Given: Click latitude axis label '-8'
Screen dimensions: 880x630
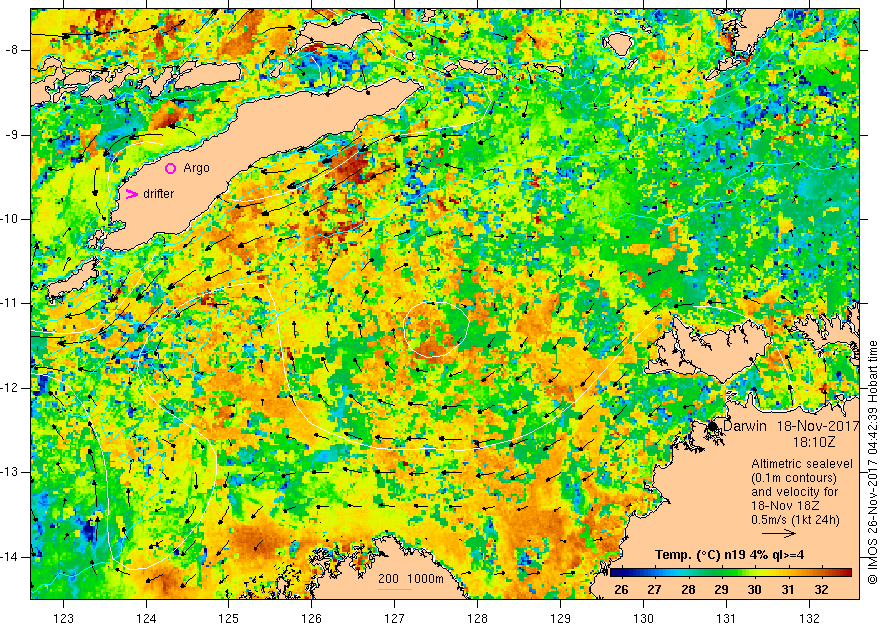Looking at the screenshot, I should coord(13,50).
